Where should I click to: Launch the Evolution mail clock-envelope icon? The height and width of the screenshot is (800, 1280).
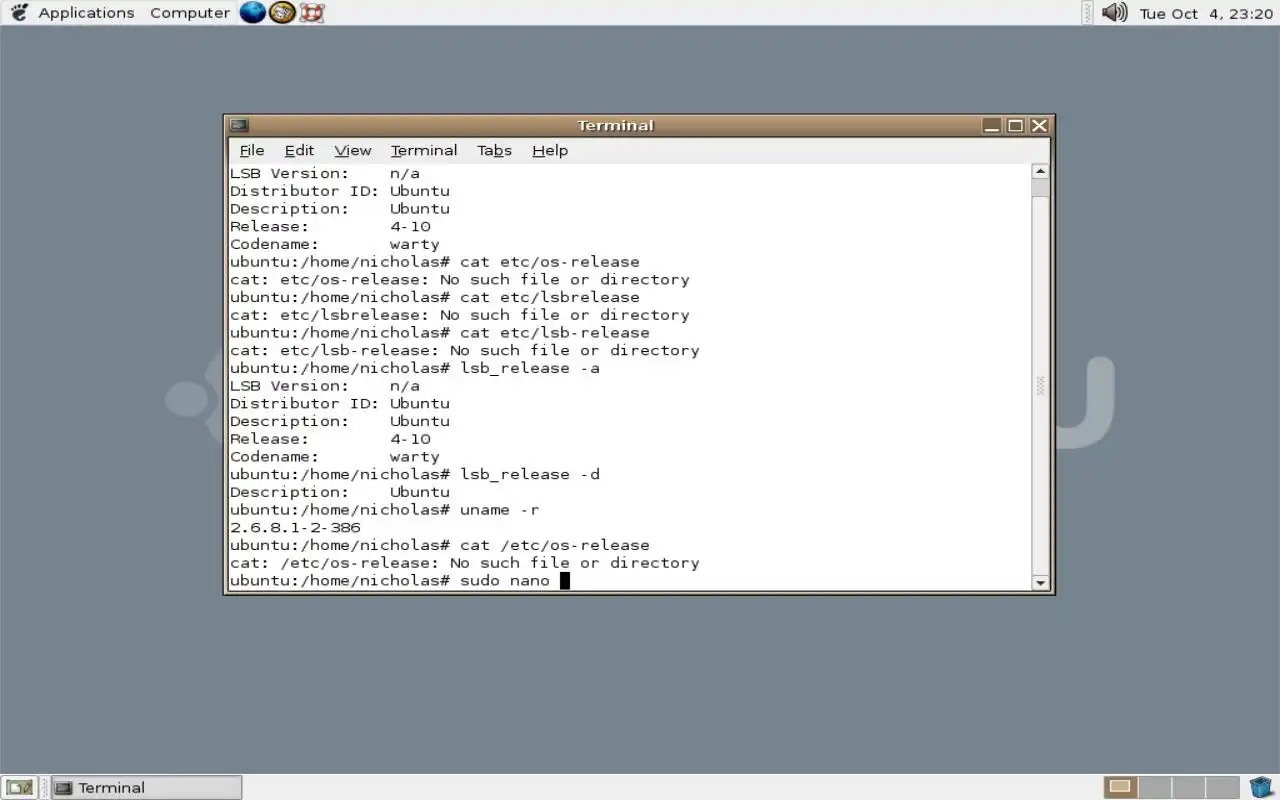282,13
